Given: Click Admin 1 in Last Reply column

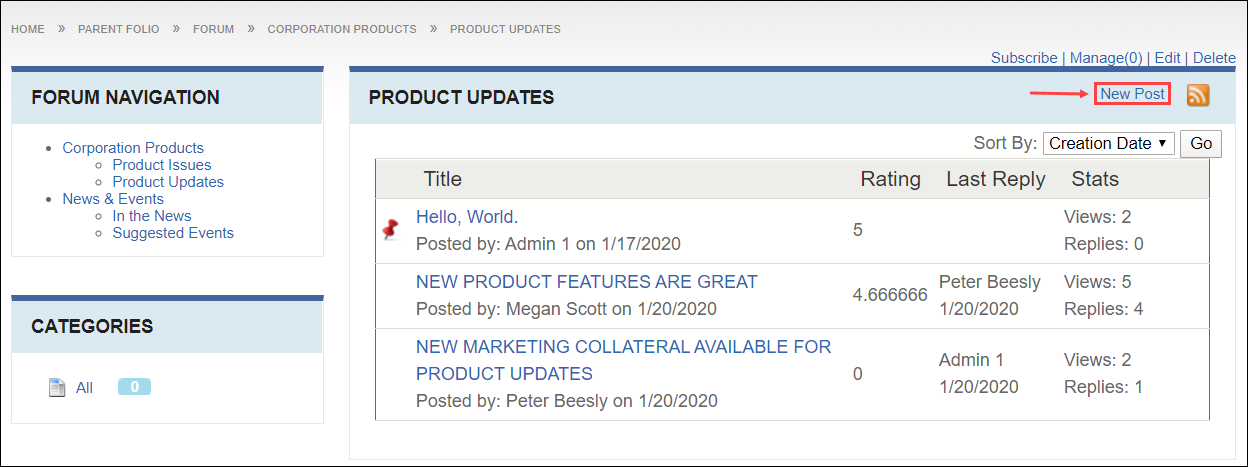Looking at the screenshot, I should 971,360.
